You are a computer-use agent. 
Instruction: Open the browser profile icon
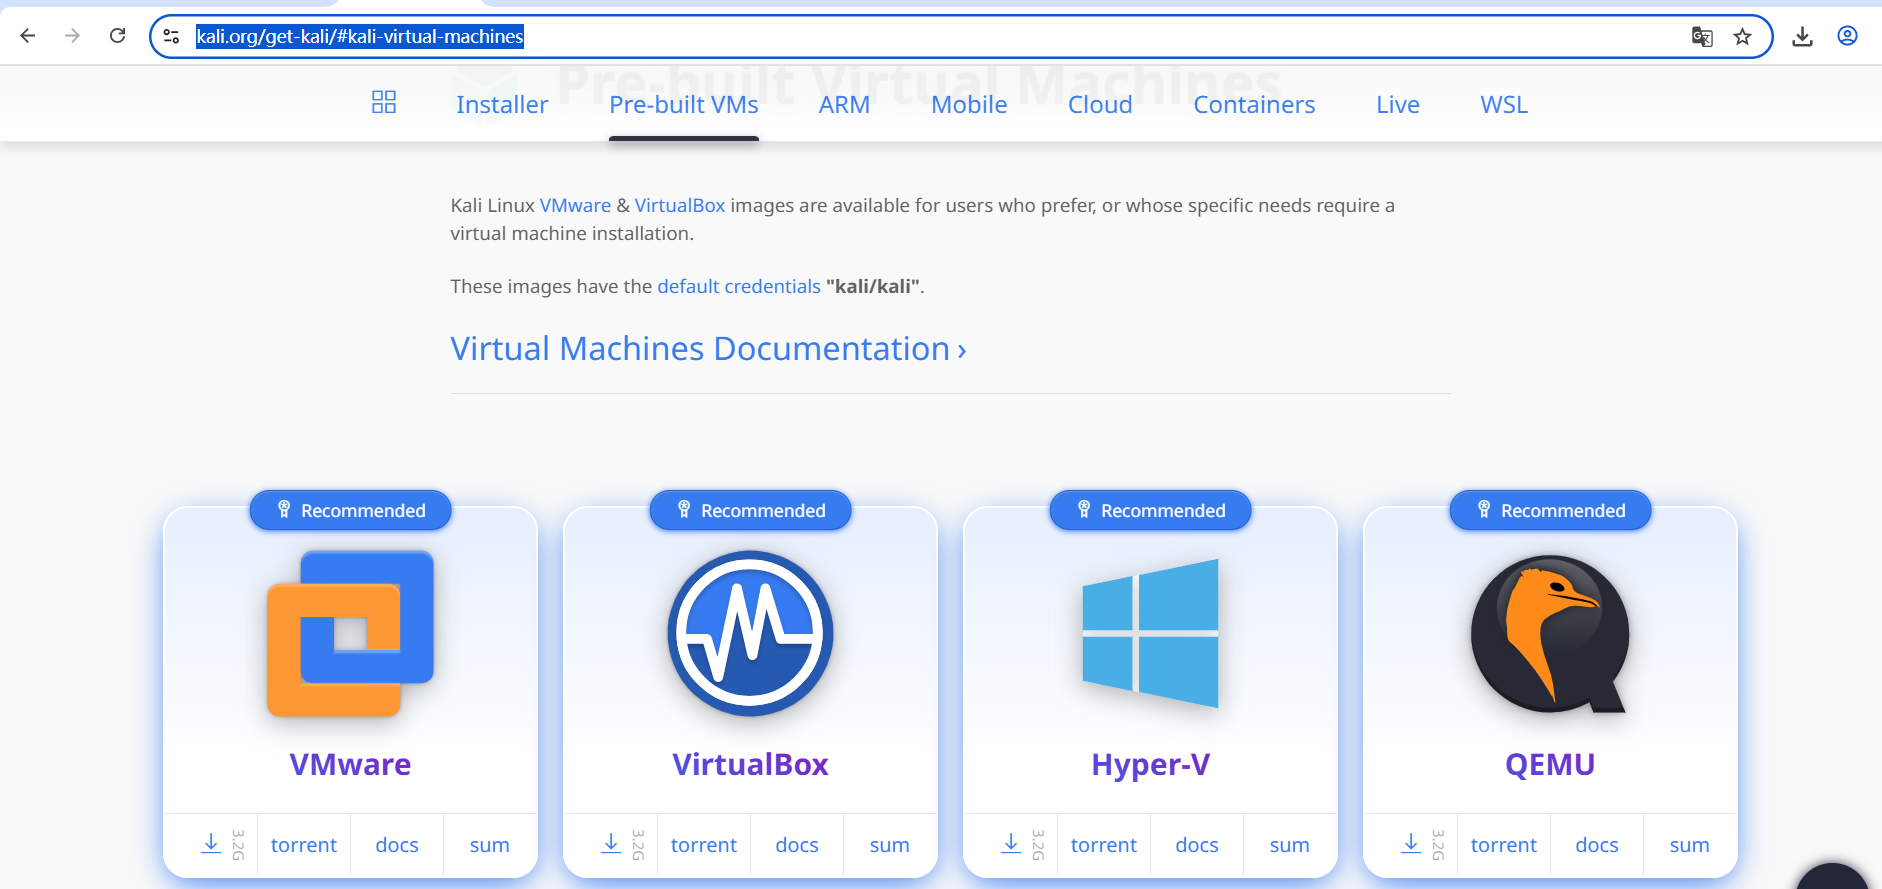[x=1847, y=36]
